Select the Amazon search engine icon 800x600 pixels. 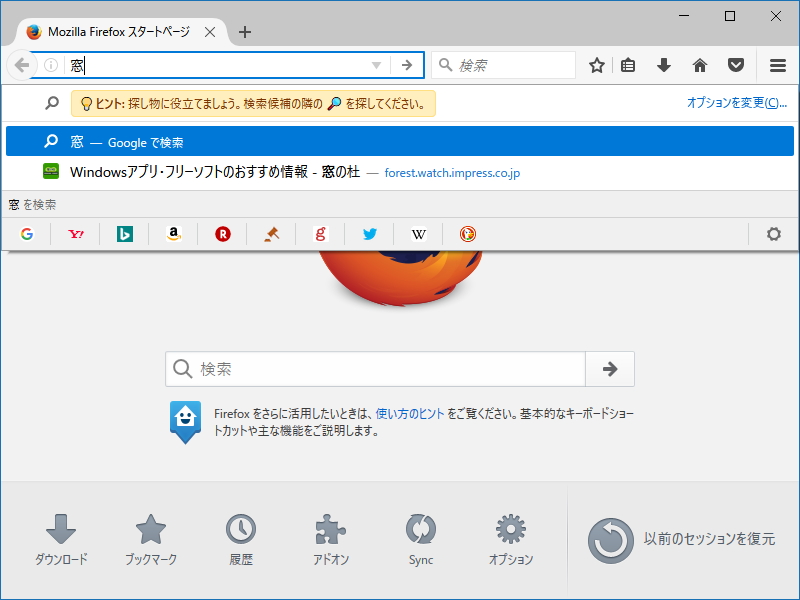click(x=173, y=234)
